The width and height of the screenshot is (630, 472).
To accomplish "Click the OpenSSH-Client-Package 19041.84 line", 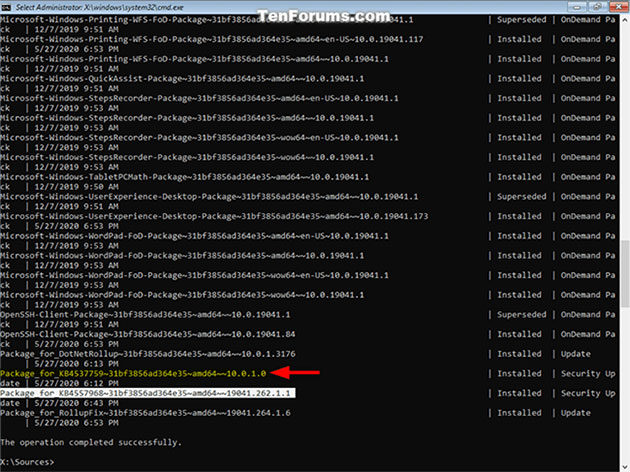I will pyautogui.click(x=147, y=334).
